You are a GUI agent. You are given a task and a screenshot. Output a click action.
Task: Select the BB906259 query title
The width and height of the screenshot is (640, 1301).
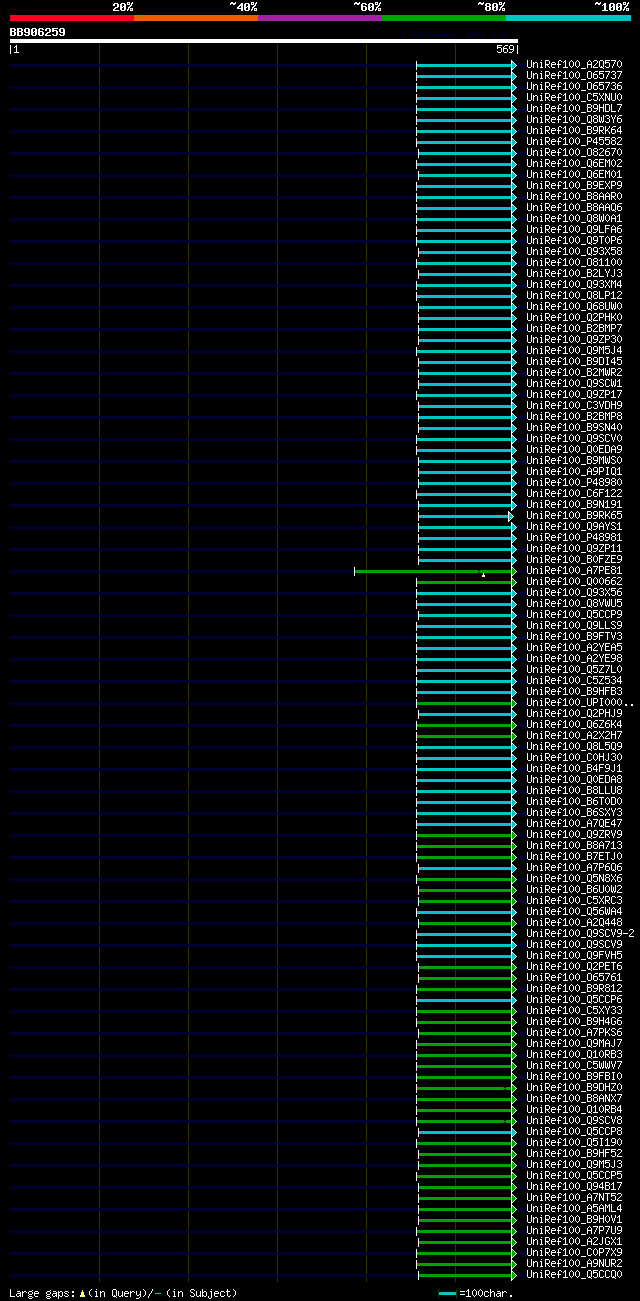point(38,32)
